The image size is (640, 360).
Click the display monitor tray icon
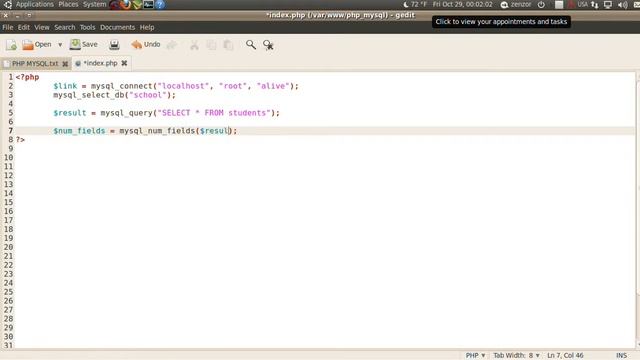coord(608,4)
